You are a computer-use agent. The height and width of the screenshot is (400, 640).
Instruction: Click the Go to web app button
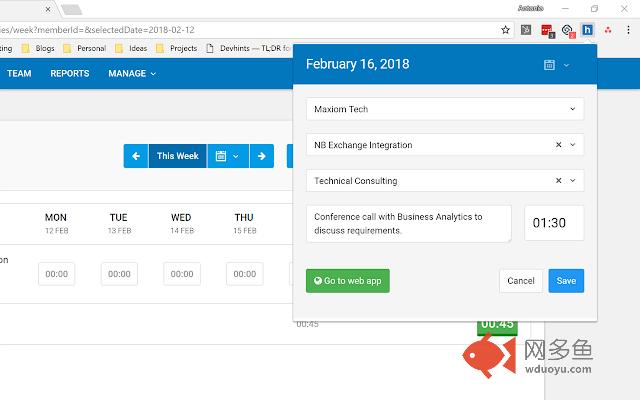[x=348, y=281]
